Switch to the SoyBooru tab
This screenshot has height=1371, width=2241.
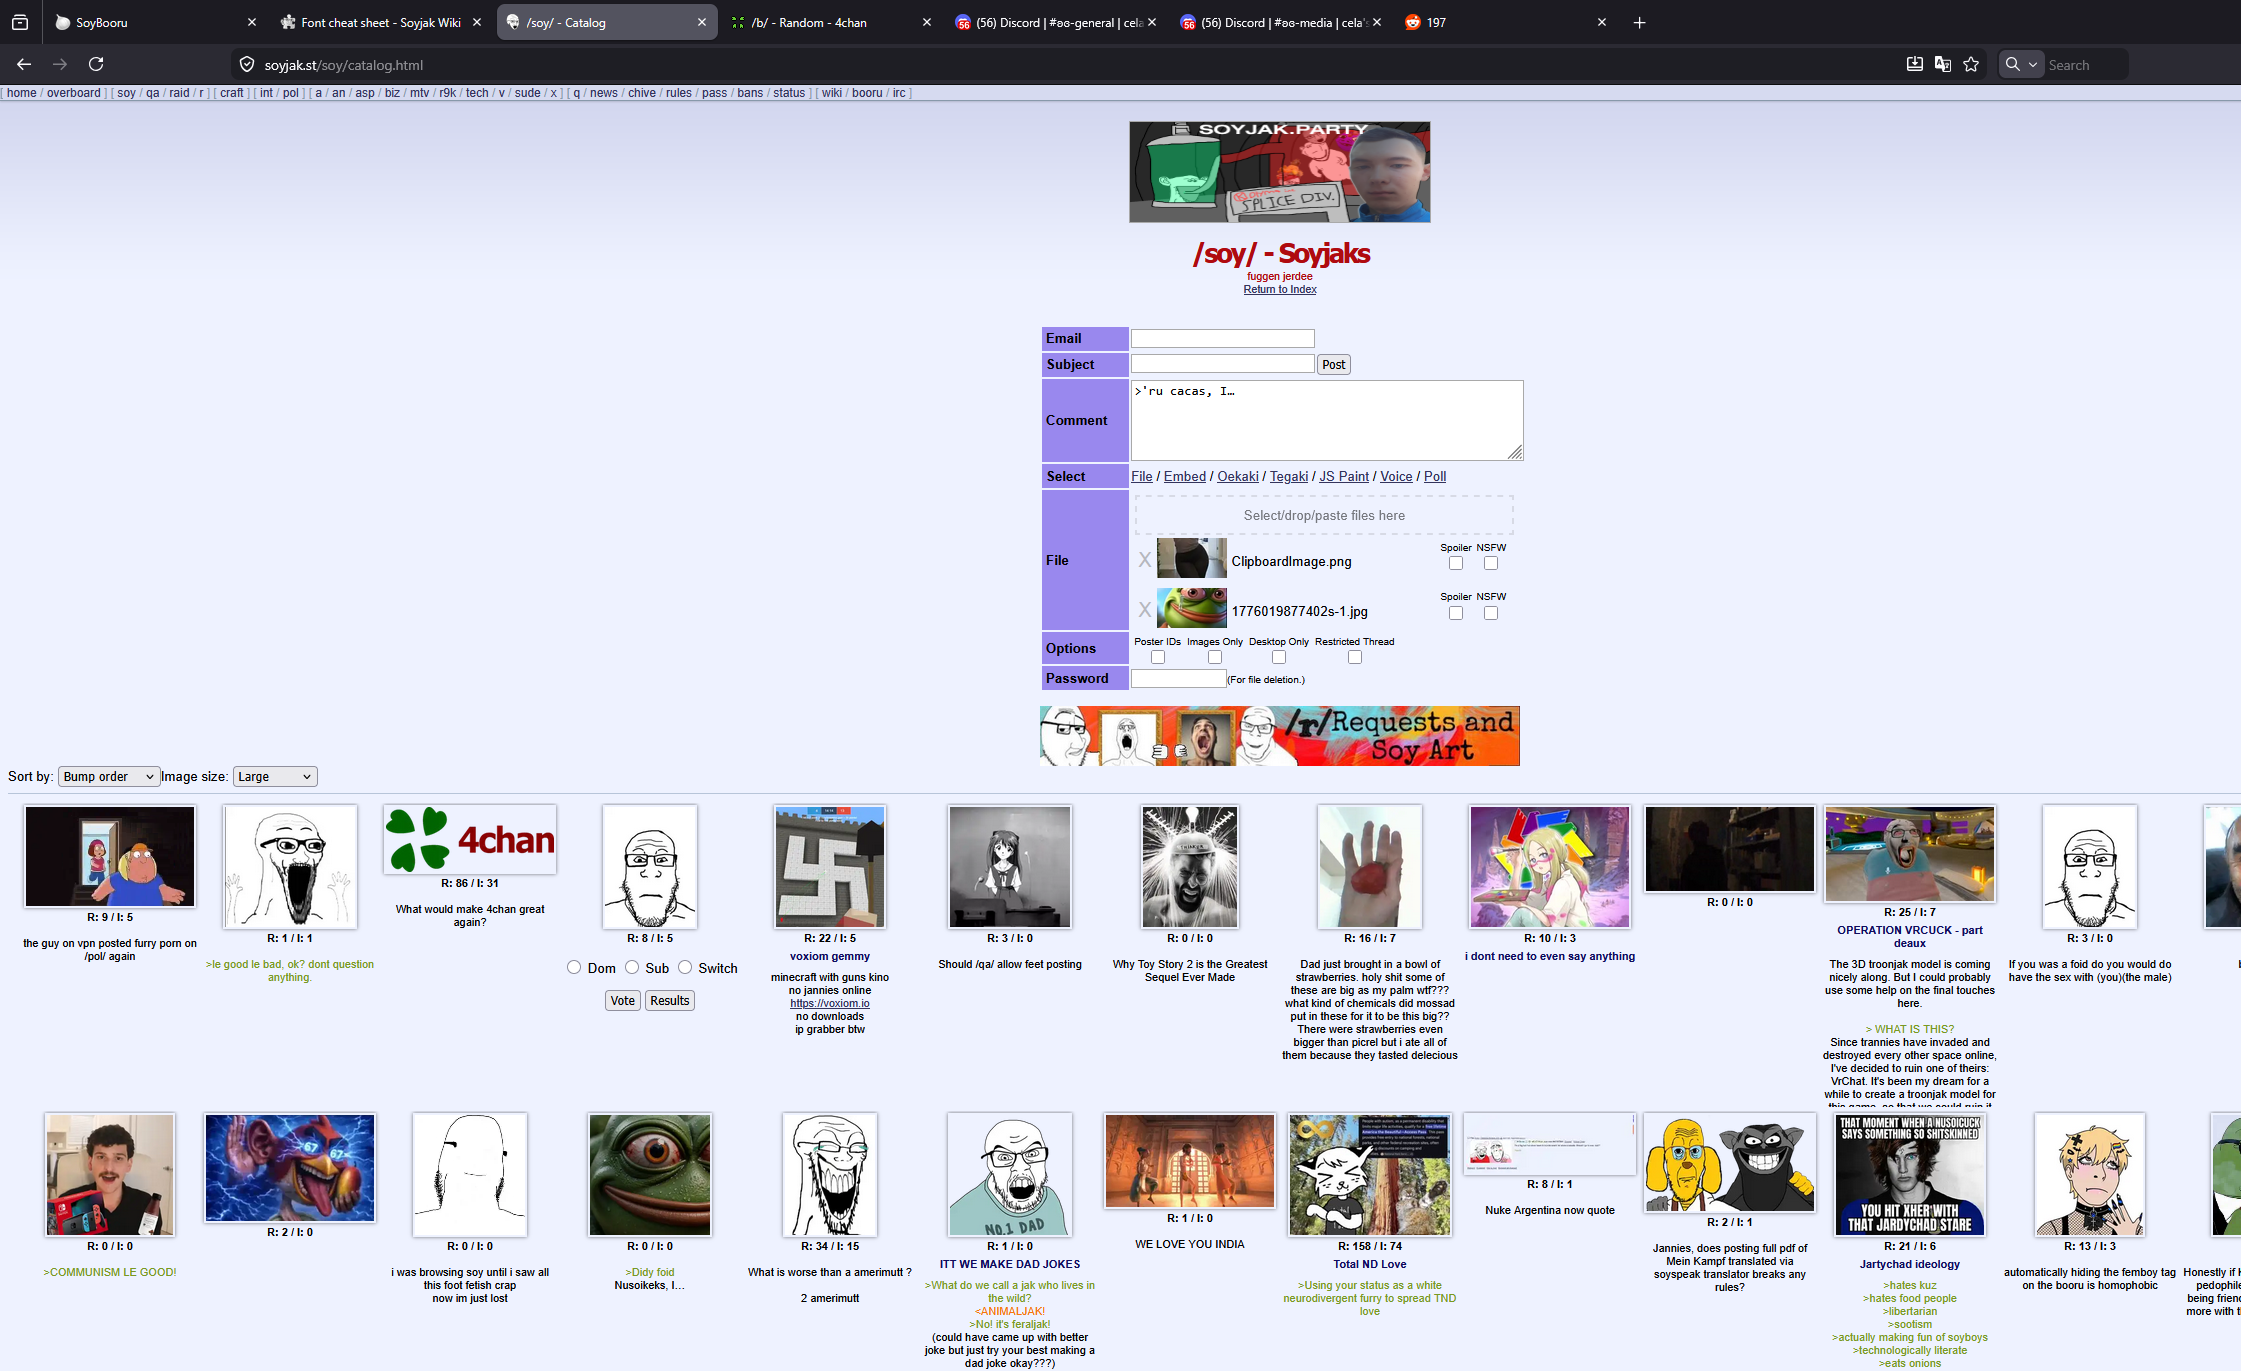click(x=150, y=22)
